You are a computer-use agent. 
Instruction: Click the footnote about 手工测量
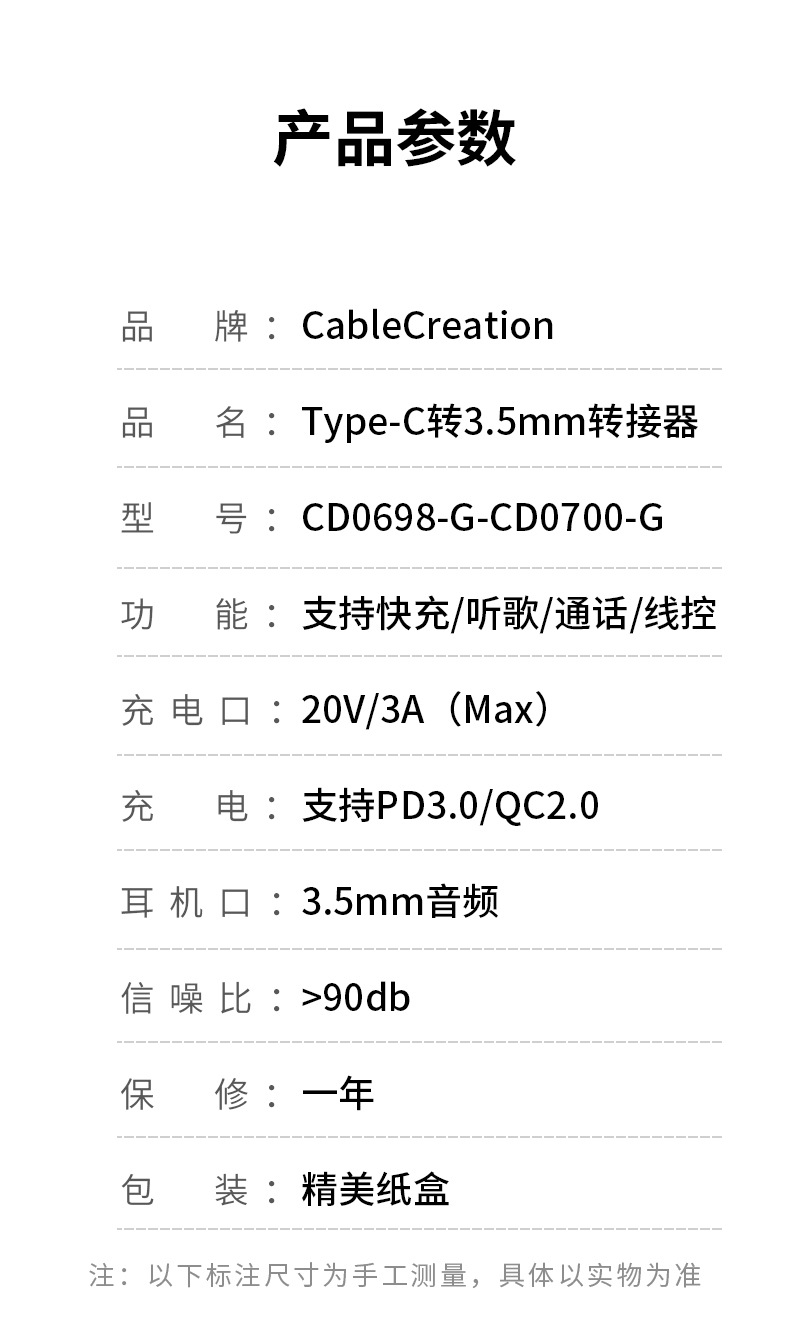395,1275
